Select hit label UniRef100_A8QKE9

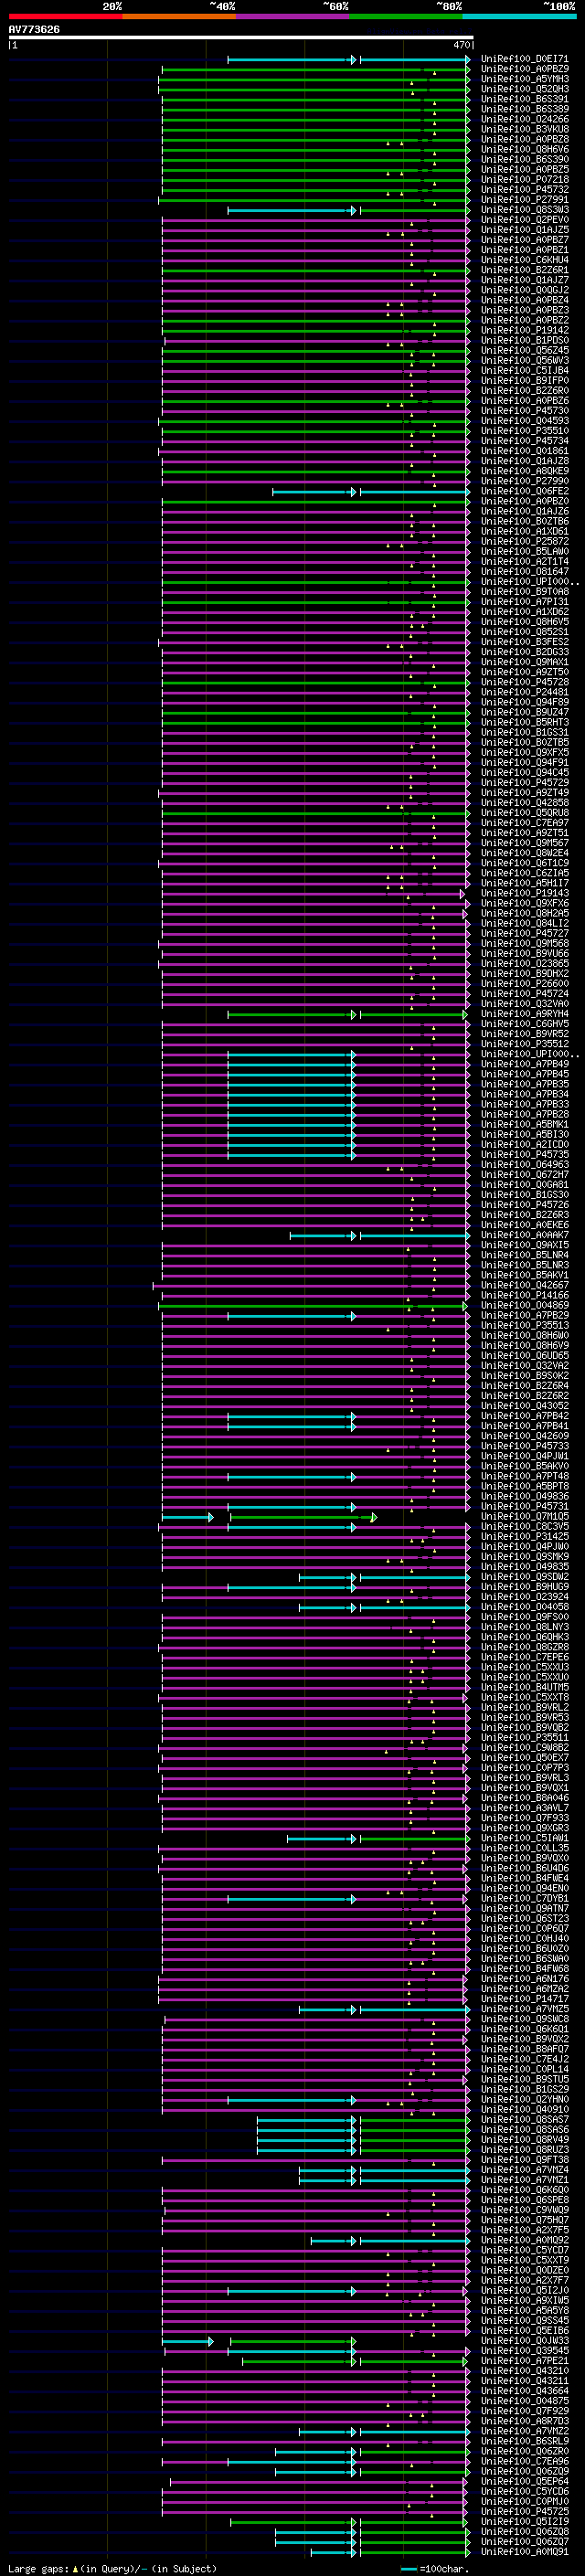(524, 472)
